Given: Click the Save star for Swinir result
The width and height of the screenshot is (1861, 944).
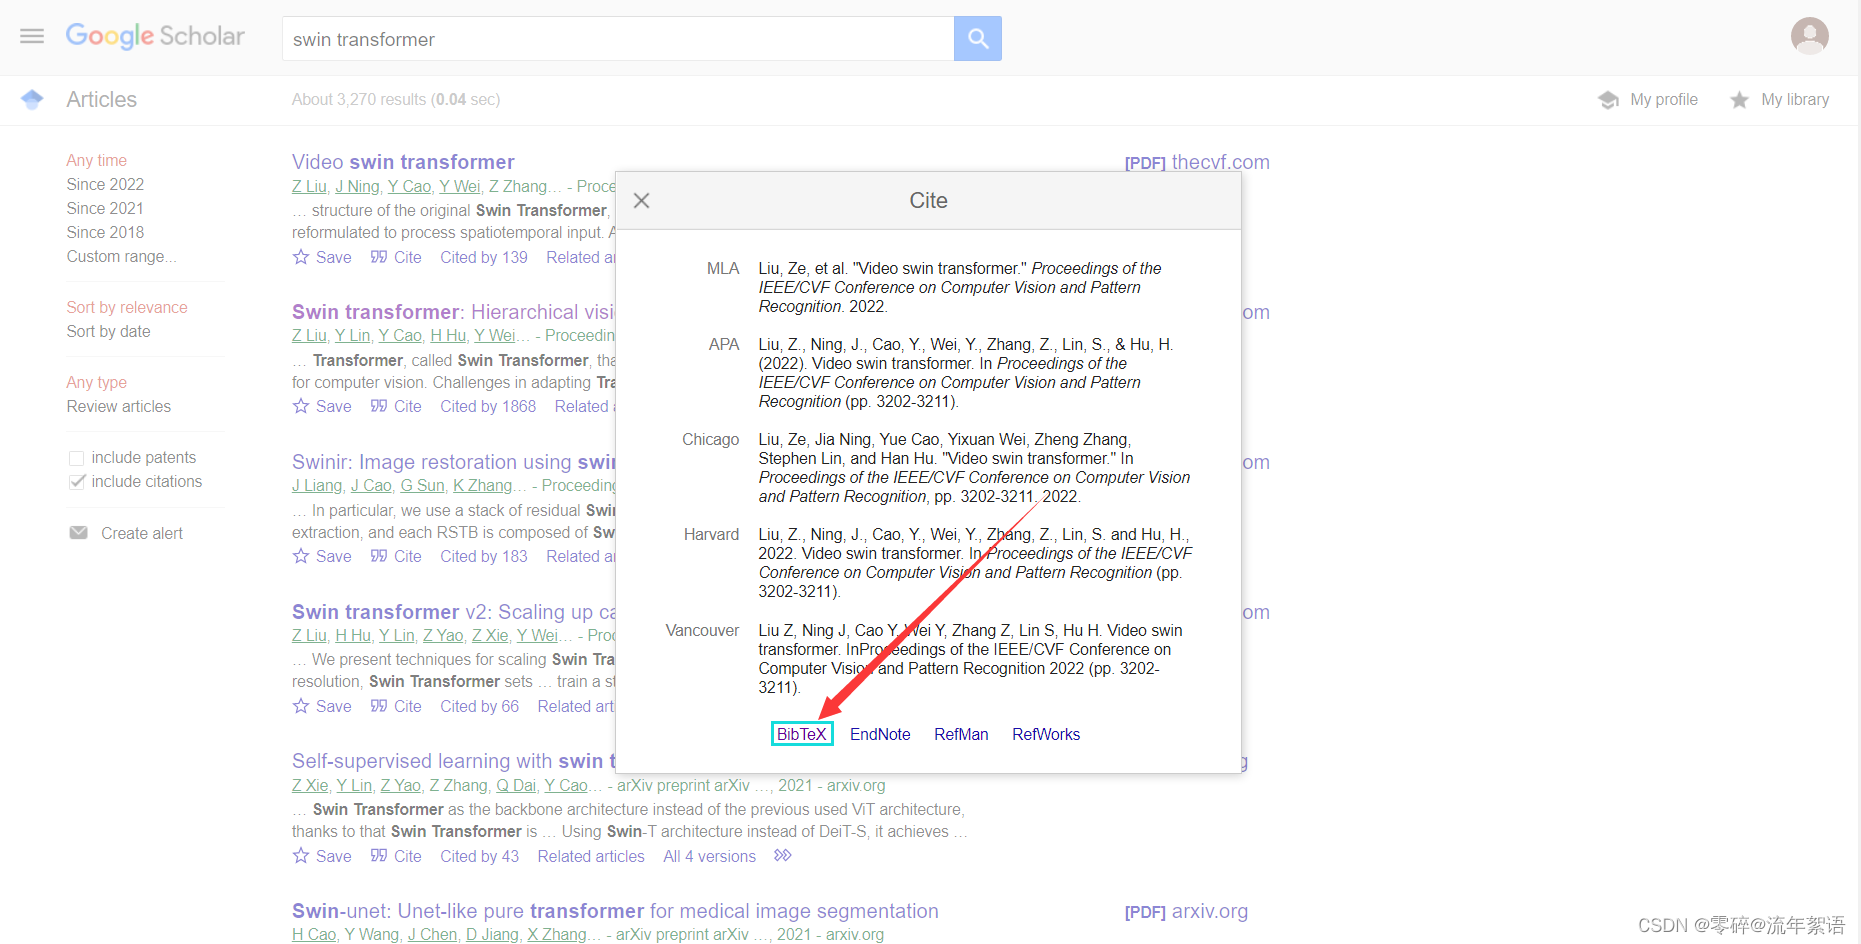Looking at the screenshot, I should pos(301,556).
